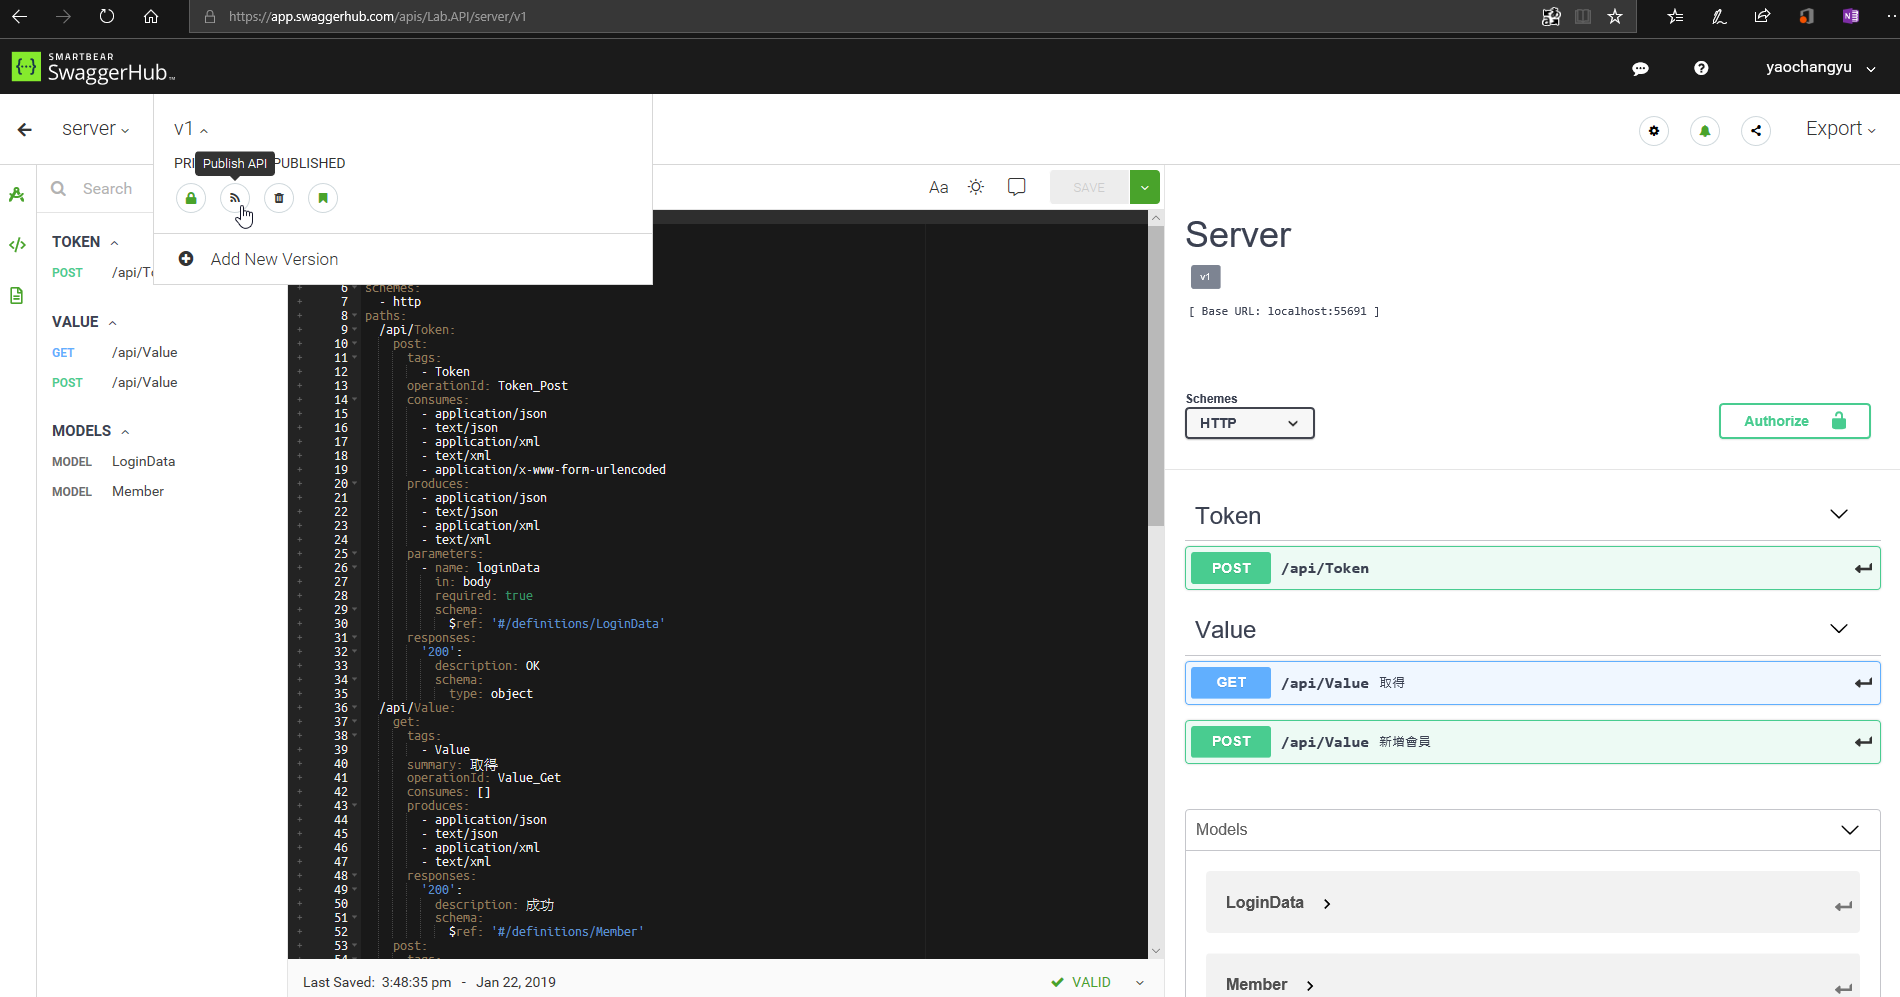Toggle editor theme with the sun icon
This screenshot has width=1900, height=997.
pyautogui.click(x=975, y=186)
